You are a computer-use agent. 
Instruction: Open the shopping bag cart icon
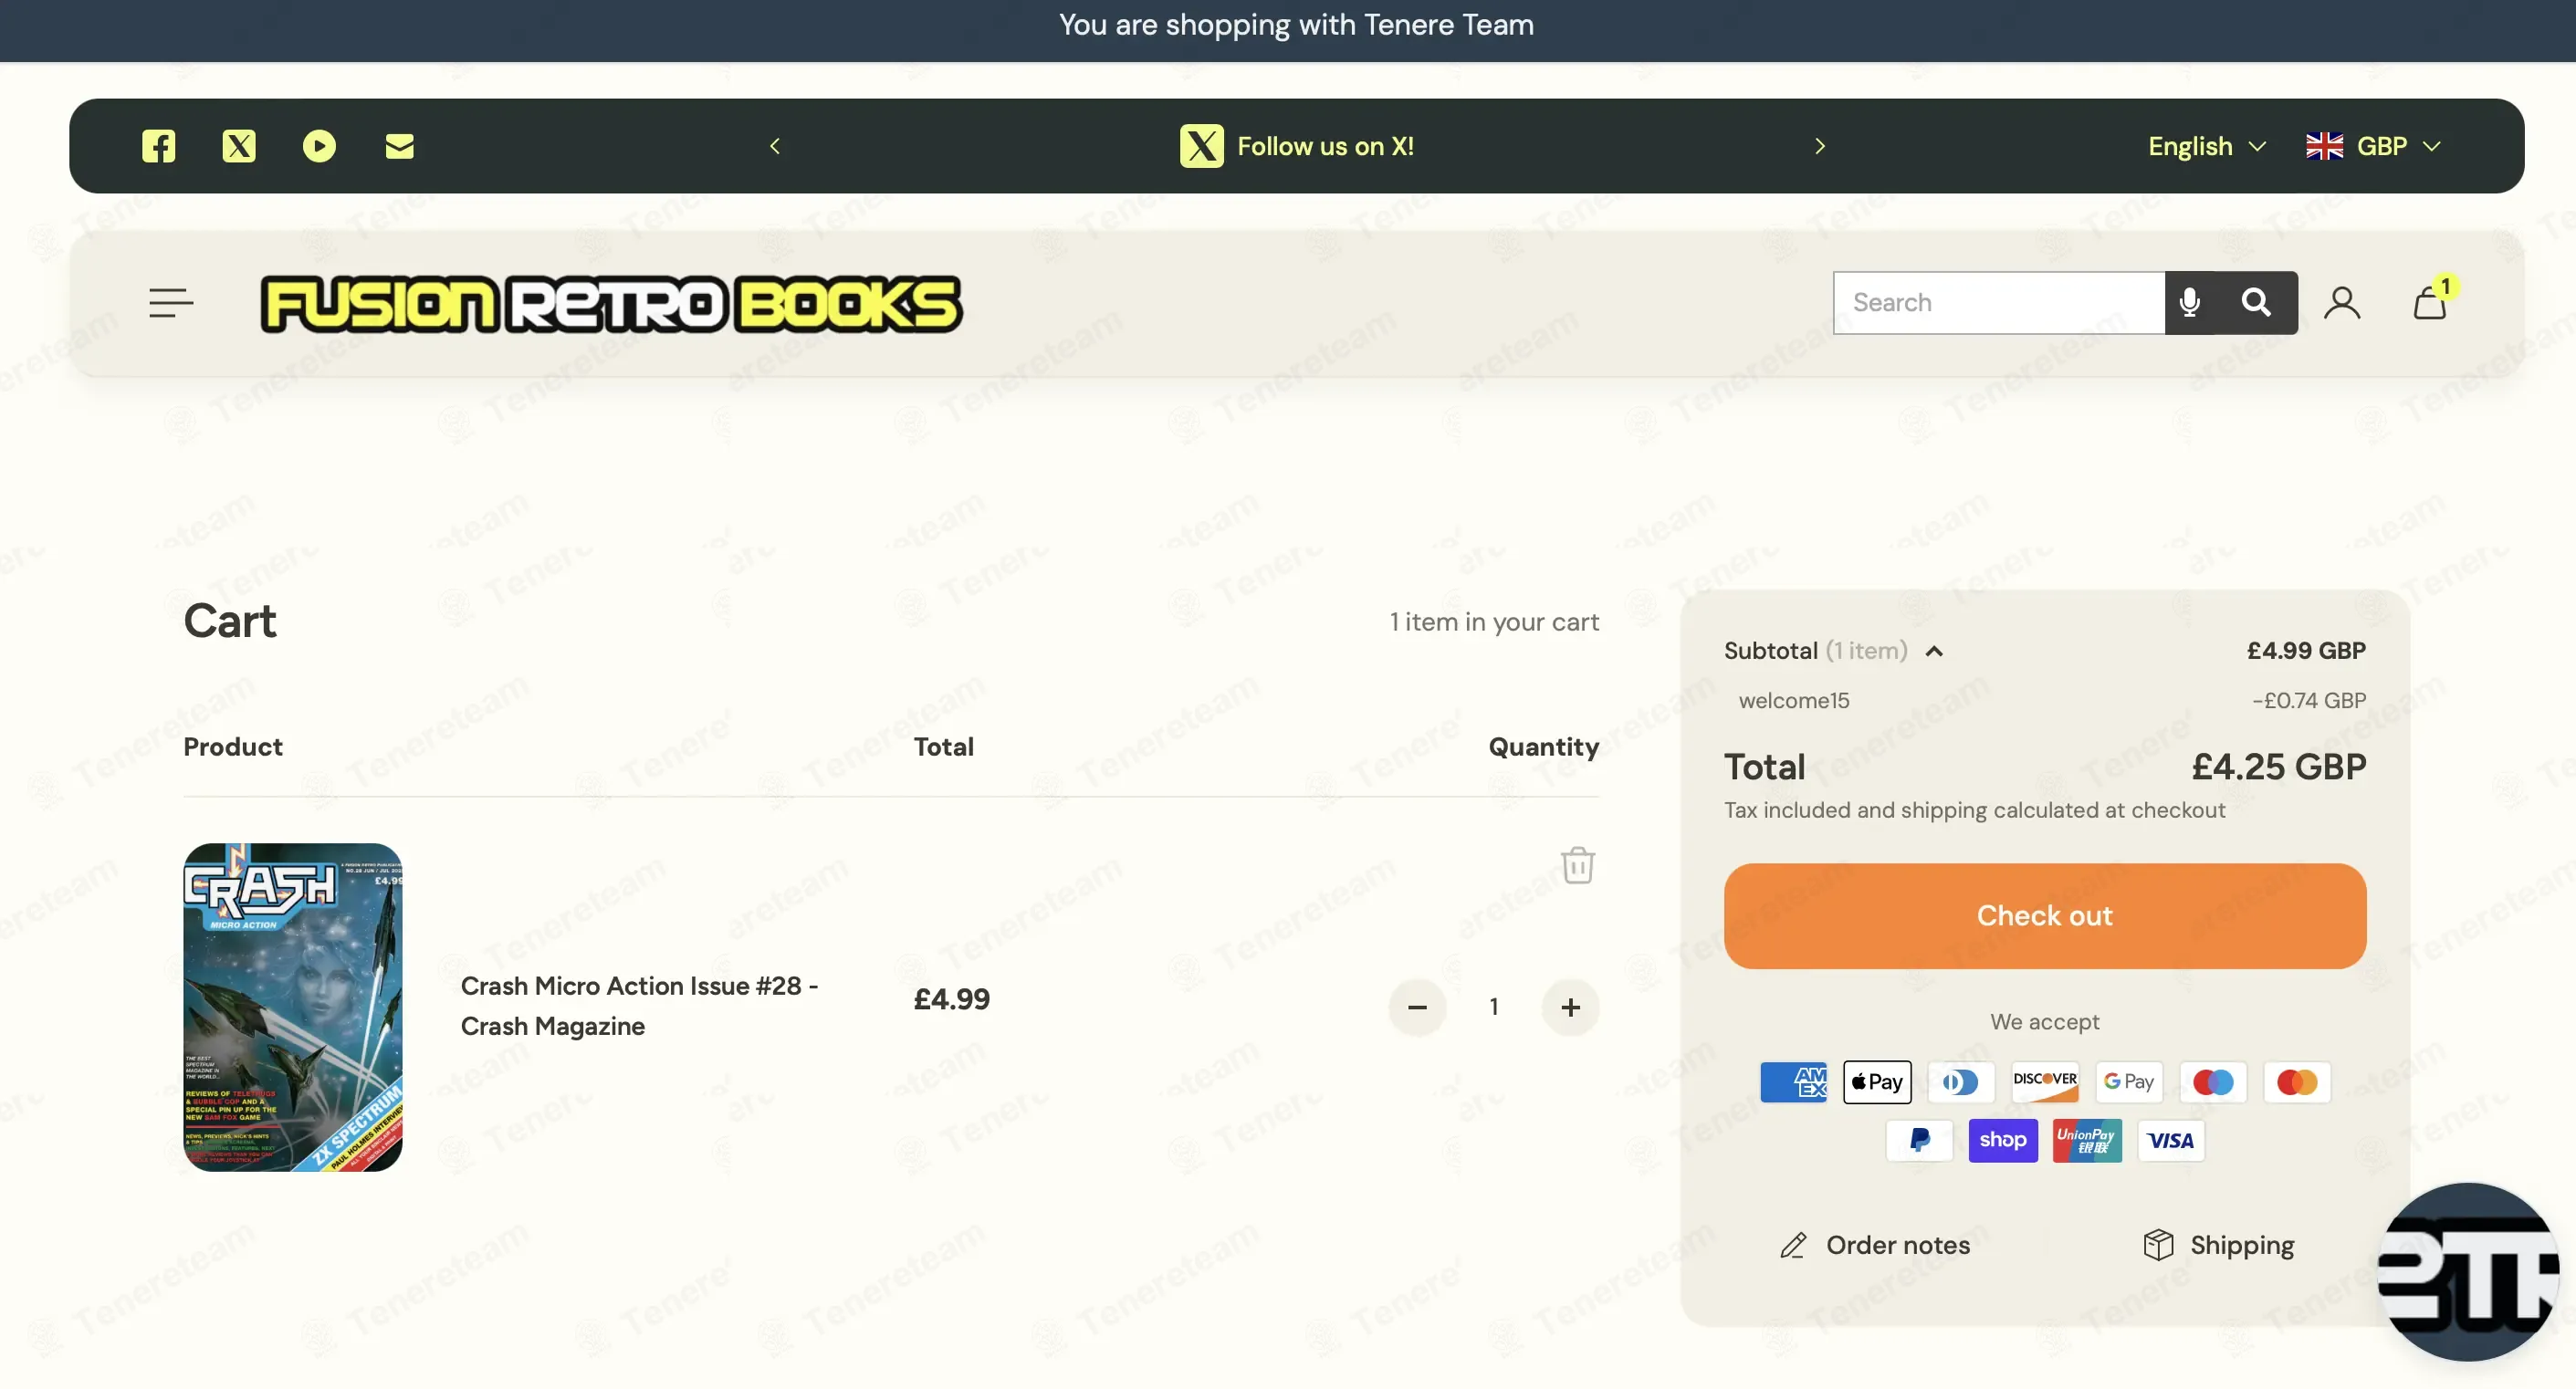pyautogui.click(x=2430, y=302)
